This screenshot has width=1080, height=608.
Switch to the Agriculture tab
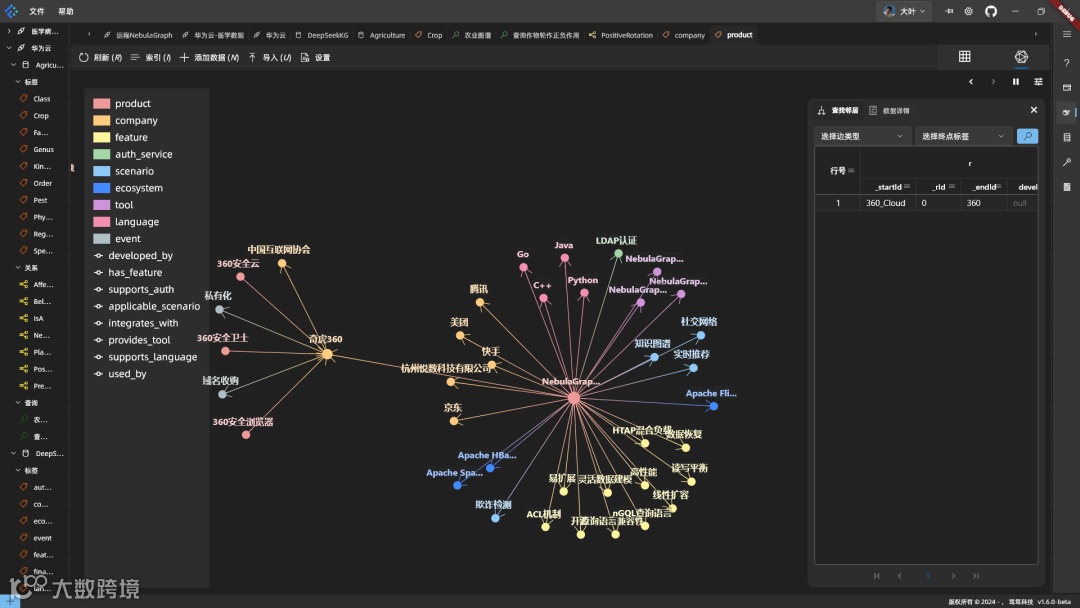[382, 35]
